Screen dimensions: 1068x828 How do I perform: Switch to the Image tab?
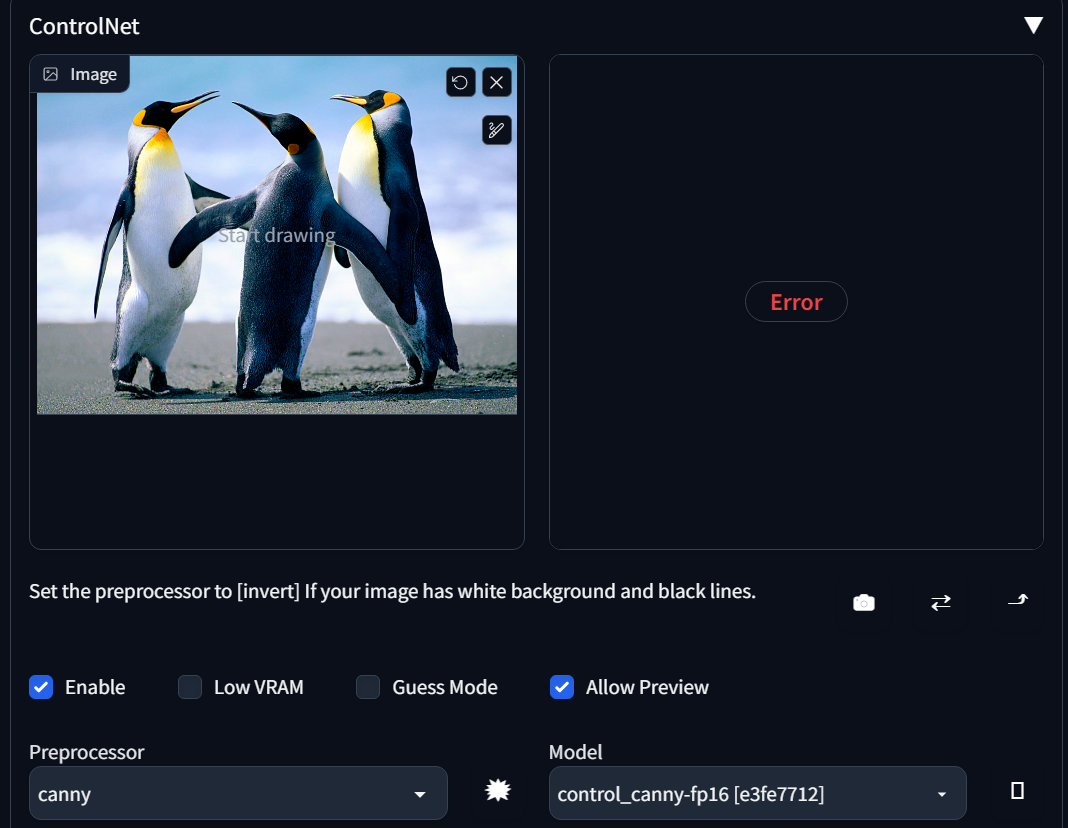80,73
